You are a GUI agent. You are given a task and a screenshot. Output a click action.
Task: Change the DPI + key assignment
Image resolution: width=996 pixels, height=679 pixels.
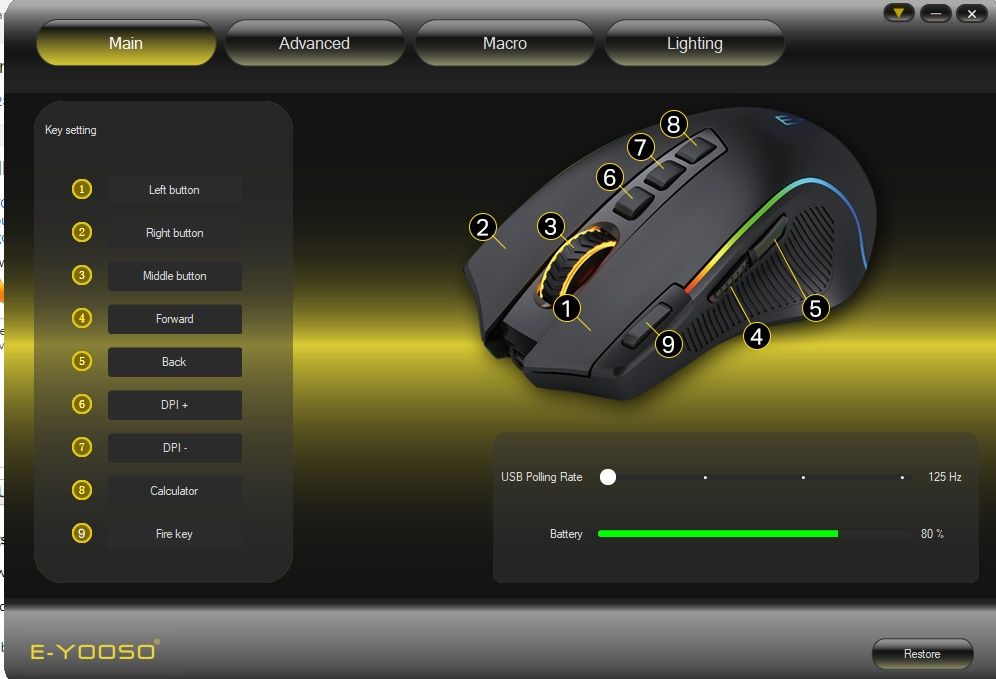(x=175, y=405)
